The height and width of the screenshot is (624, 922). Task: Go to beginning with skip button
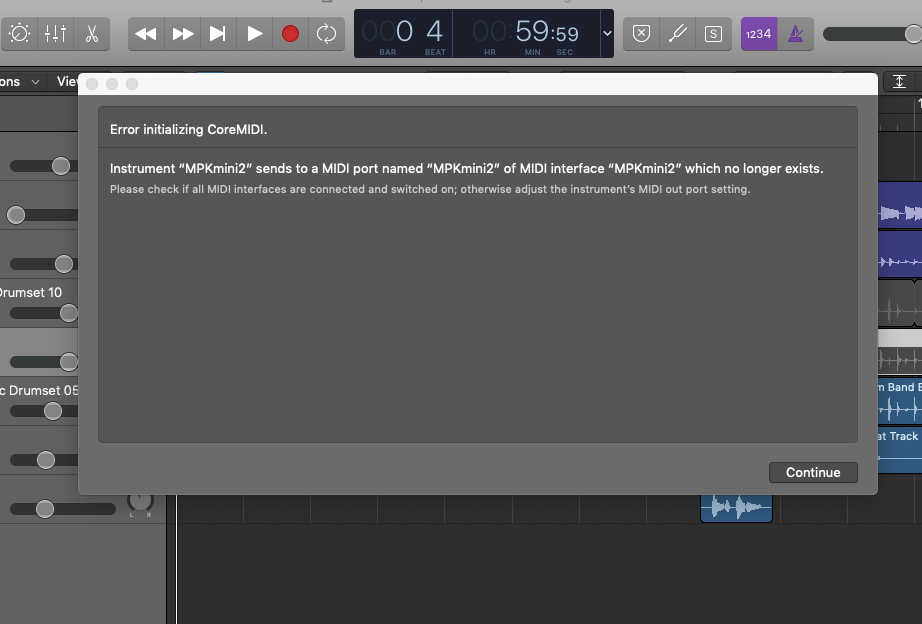click(218, 34)
